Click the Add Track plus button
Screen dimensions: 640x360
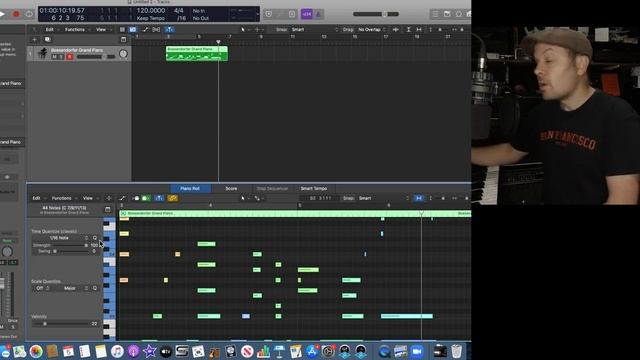pyautogui.click(x=34, y=40)
